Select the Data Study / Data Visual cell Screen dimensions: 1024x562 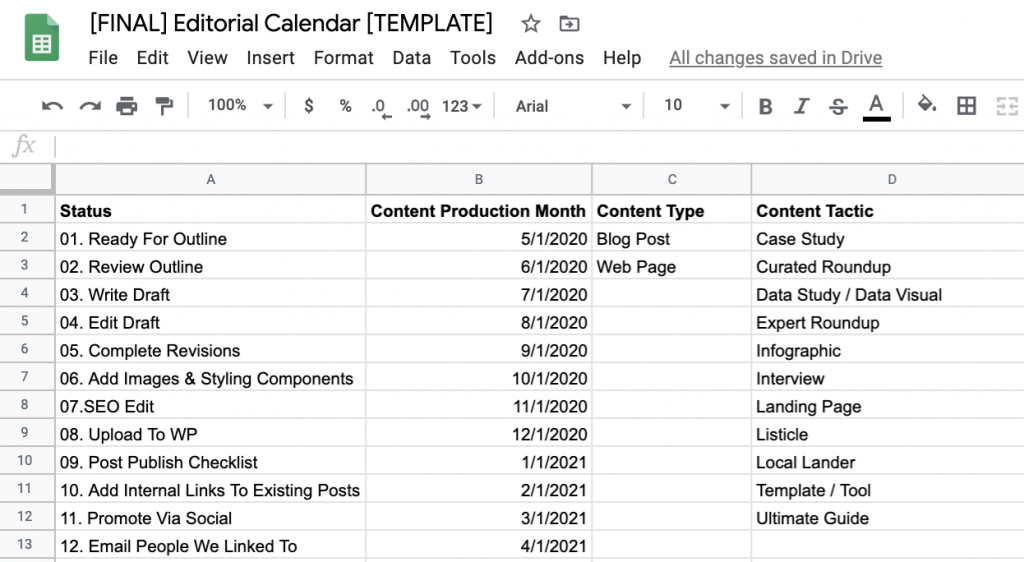point(888,294)
